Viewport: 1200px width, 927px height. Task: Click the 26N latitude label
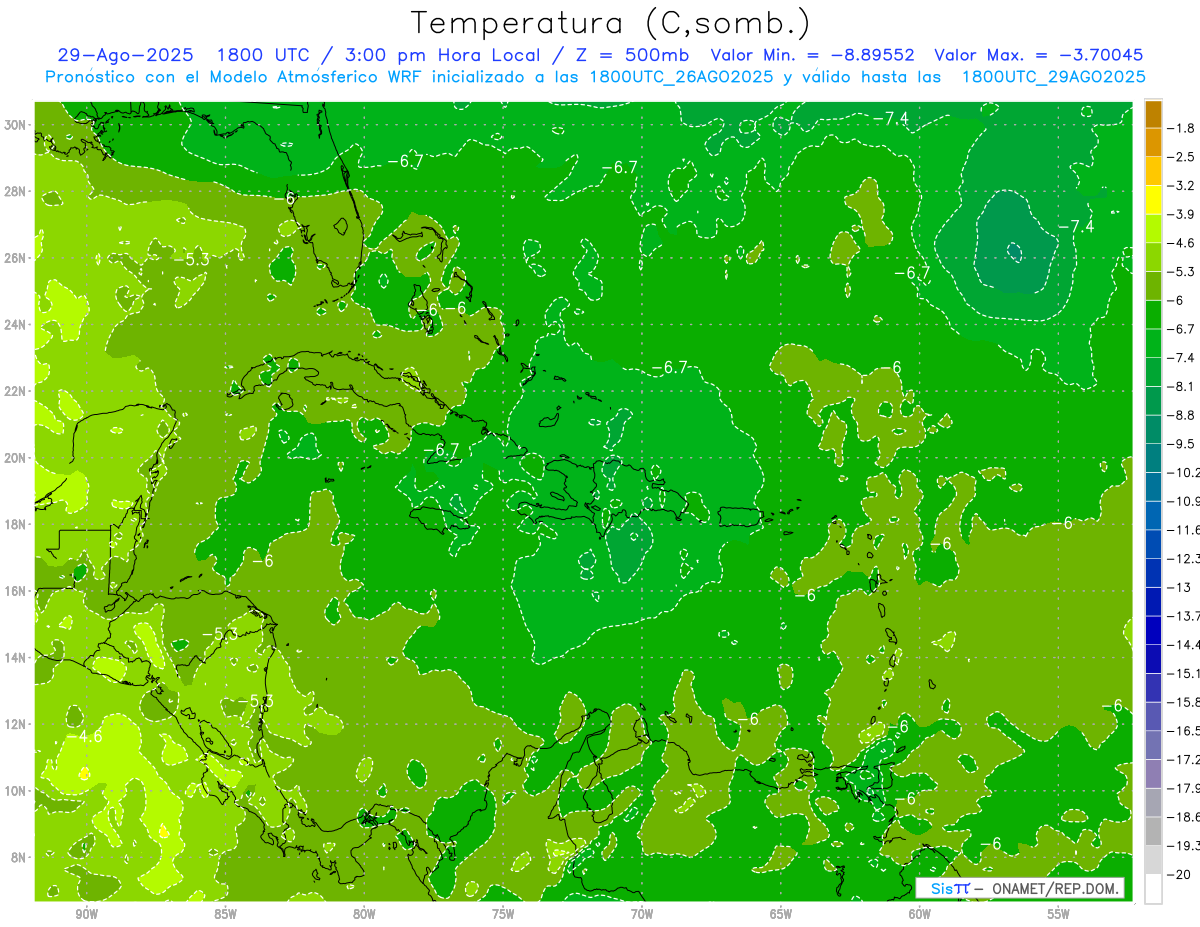[15, 258]
